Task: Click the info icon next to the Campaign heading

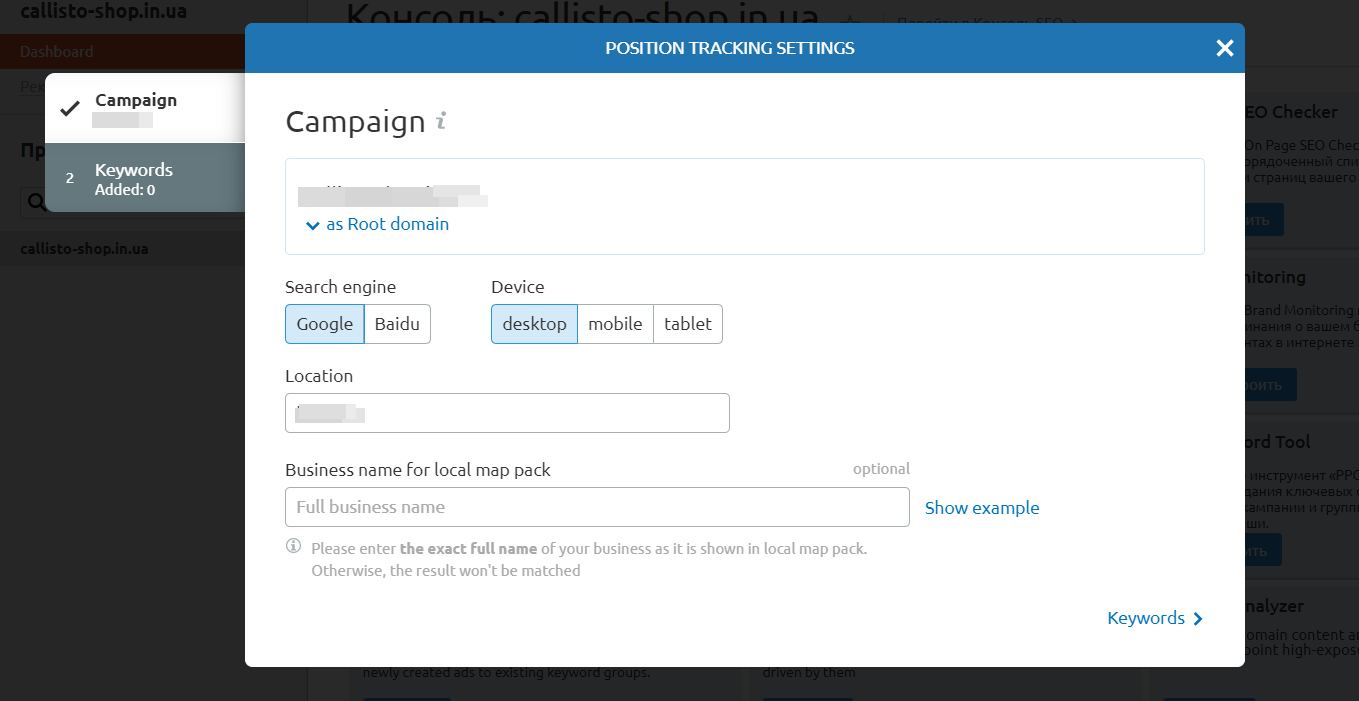Action: (441, 121)
